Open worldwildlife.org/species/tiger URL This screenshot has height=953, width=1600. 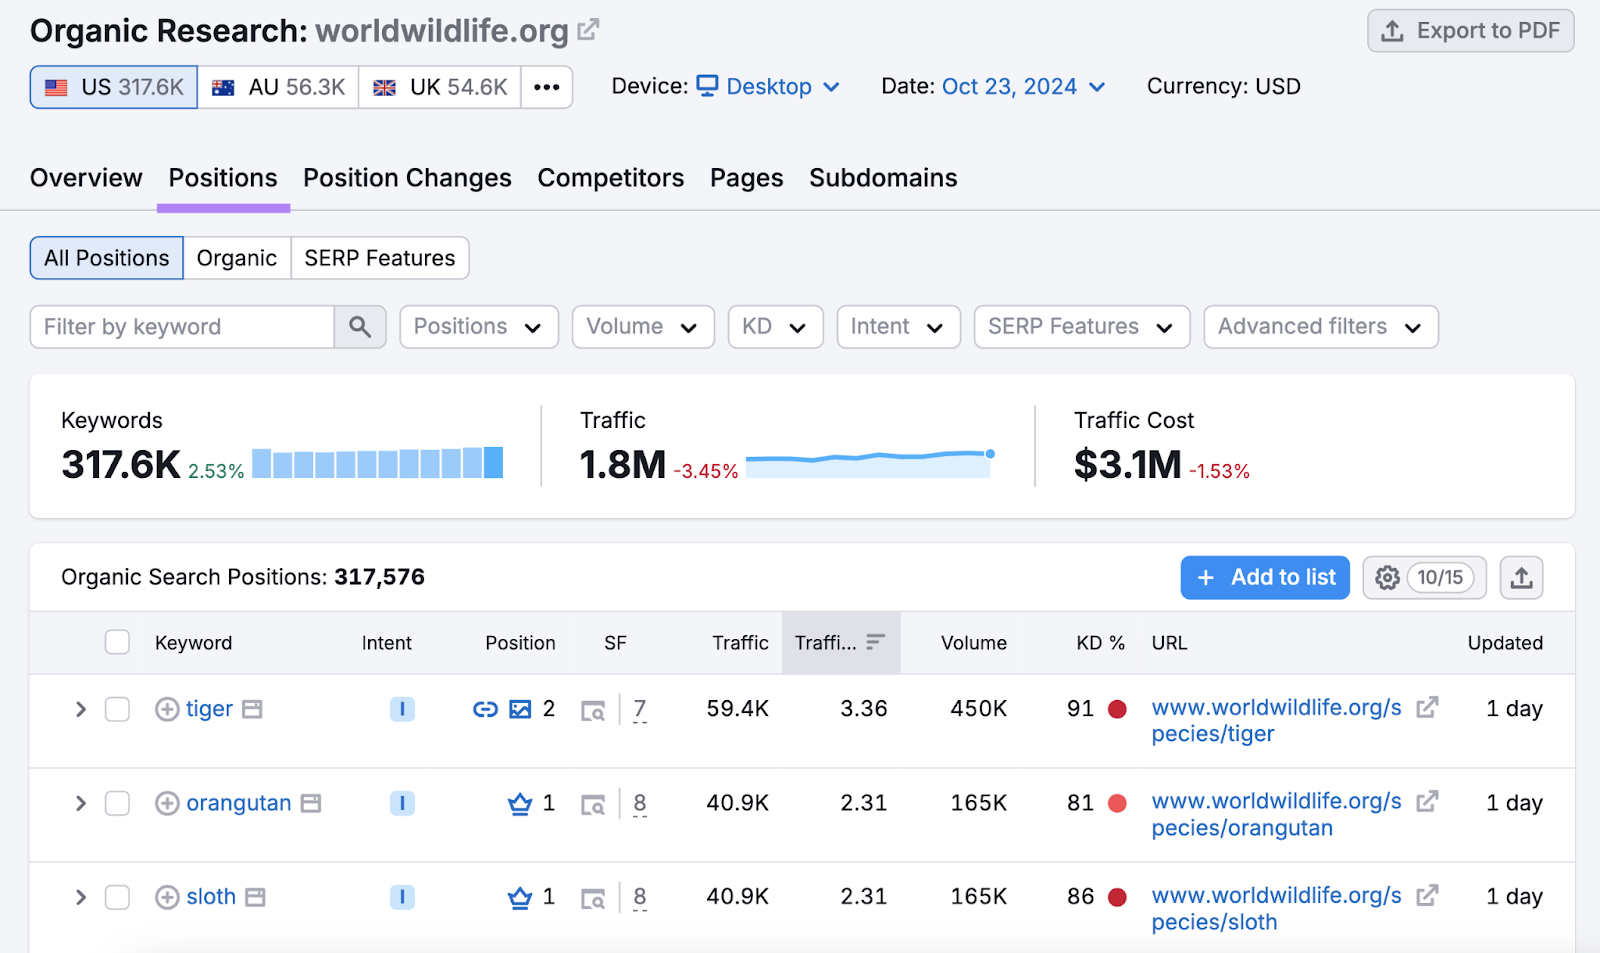(1276, 721)
